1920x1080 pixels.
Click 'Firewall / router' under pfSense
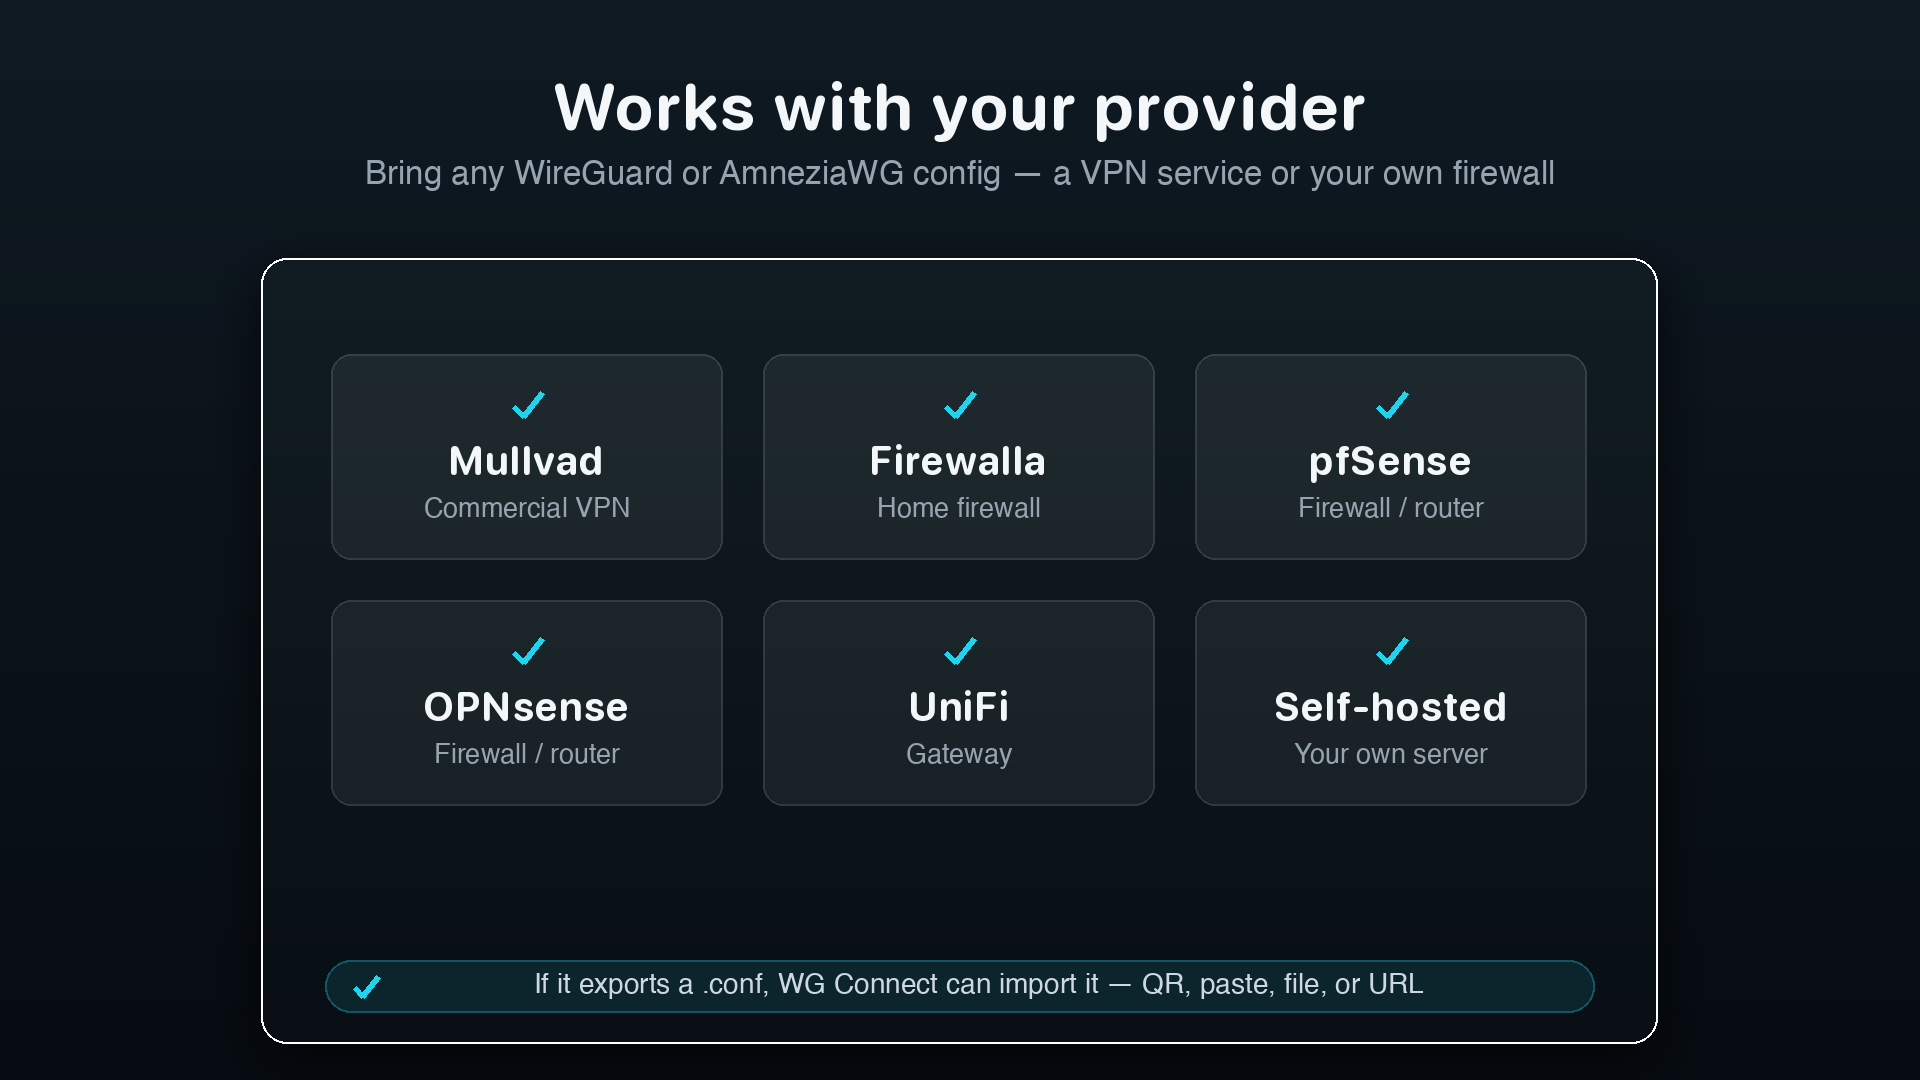[x=1391, y=508]
